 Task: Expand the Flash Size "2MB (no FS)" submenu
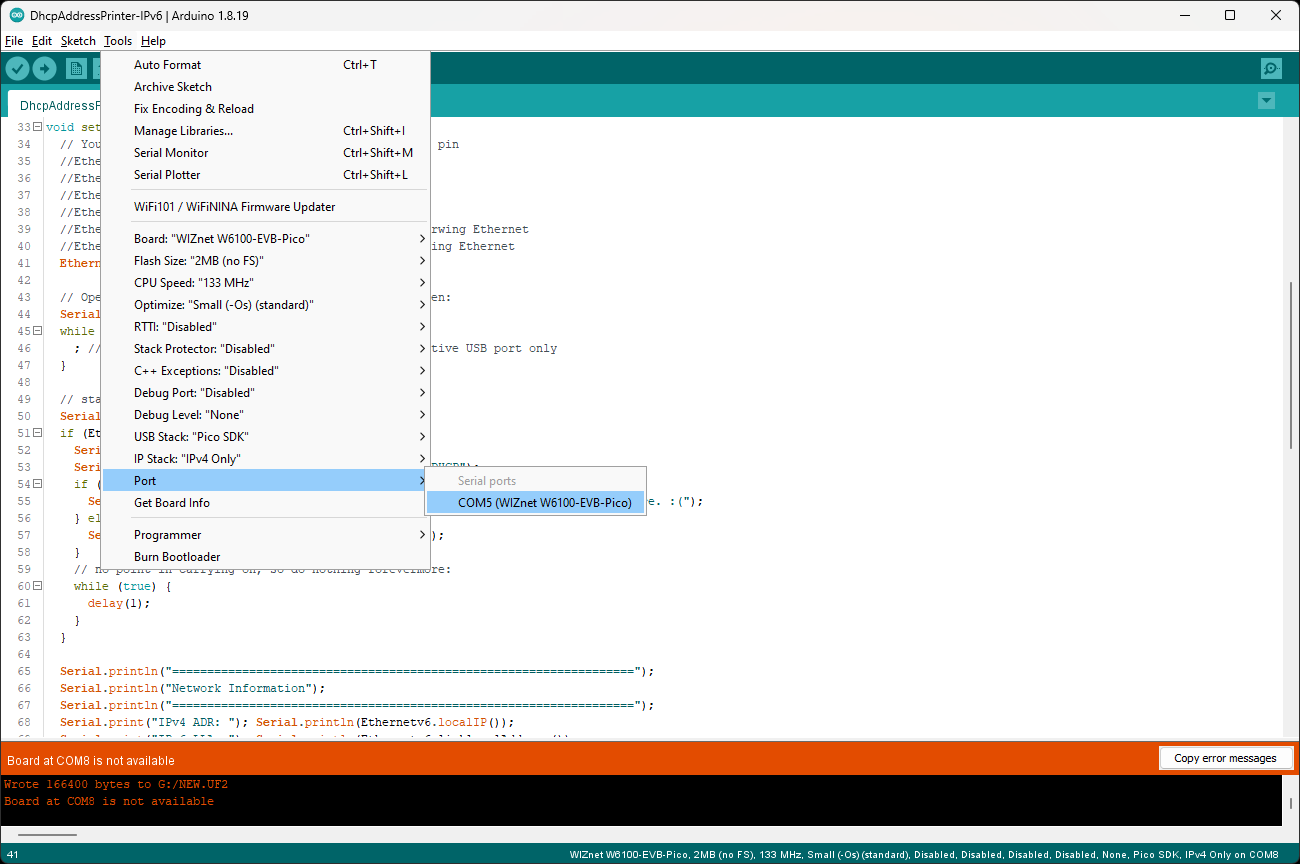(x=266, y=261)
